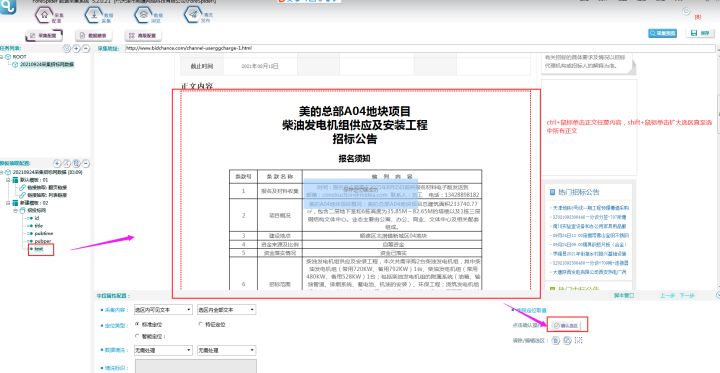The image size is (720, 373).
Task: Click the table icon of template 01
Action: tap(15, 180)
